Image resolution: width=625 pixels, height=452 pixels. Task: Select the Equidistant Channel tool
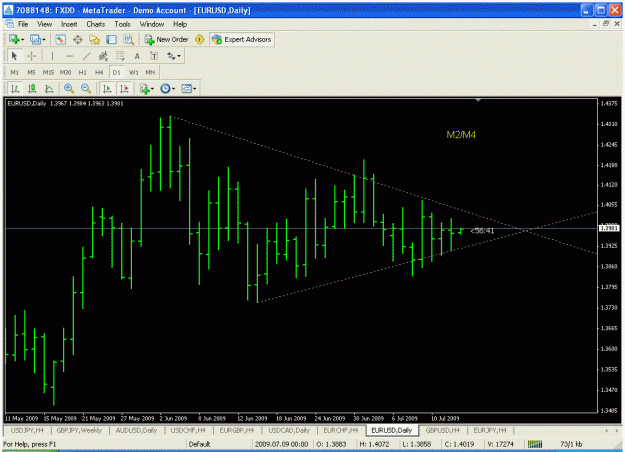click(103, 56)
